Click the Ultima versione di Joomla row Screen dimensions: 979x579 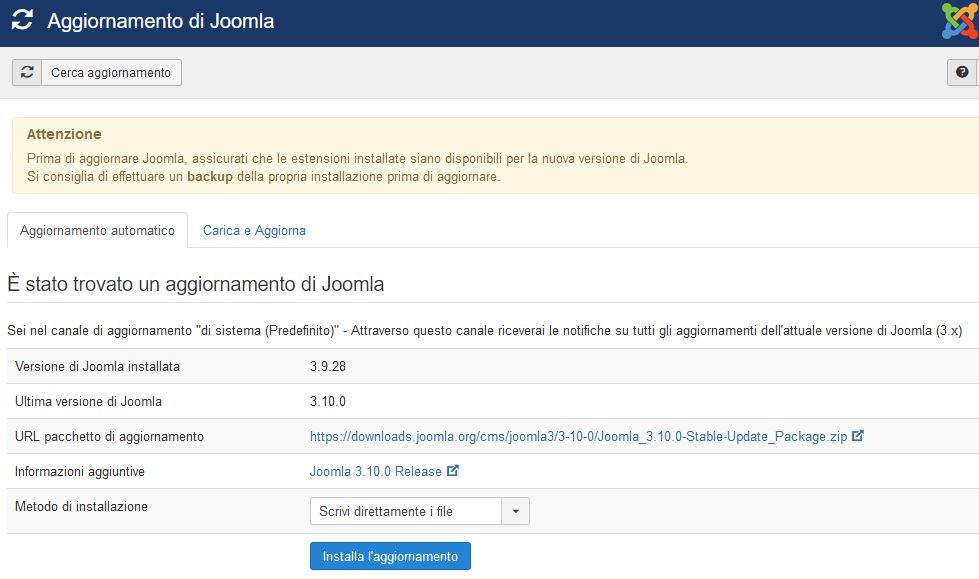click(200, 399)
